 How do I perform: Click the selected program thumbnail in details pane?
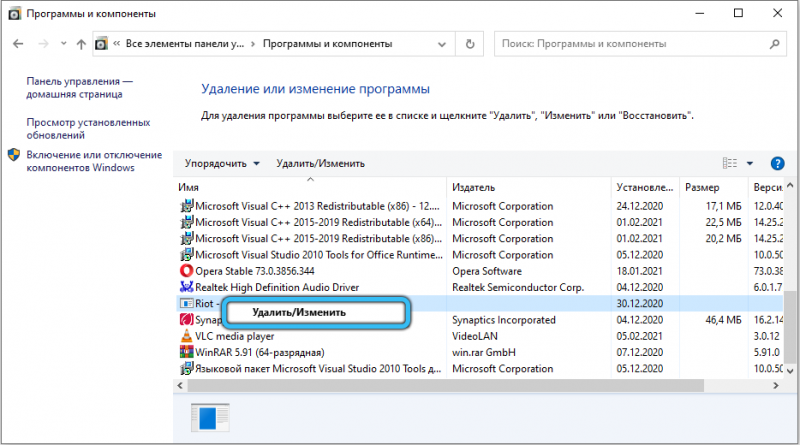point(210,417)
